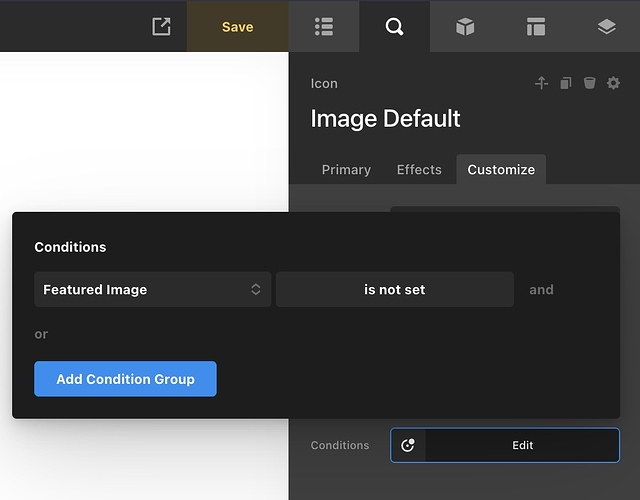Open the Outline list panel
This screenshot has height=500, width=640.
[323, 27]
